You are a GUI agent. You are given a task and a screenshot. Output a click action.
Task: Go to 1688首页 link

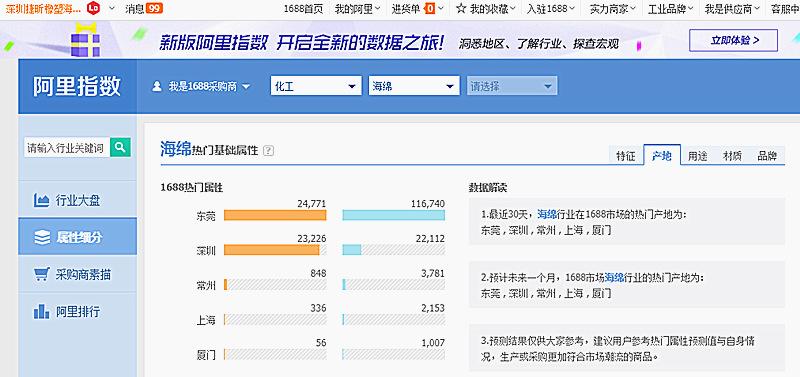pos(304,9)
